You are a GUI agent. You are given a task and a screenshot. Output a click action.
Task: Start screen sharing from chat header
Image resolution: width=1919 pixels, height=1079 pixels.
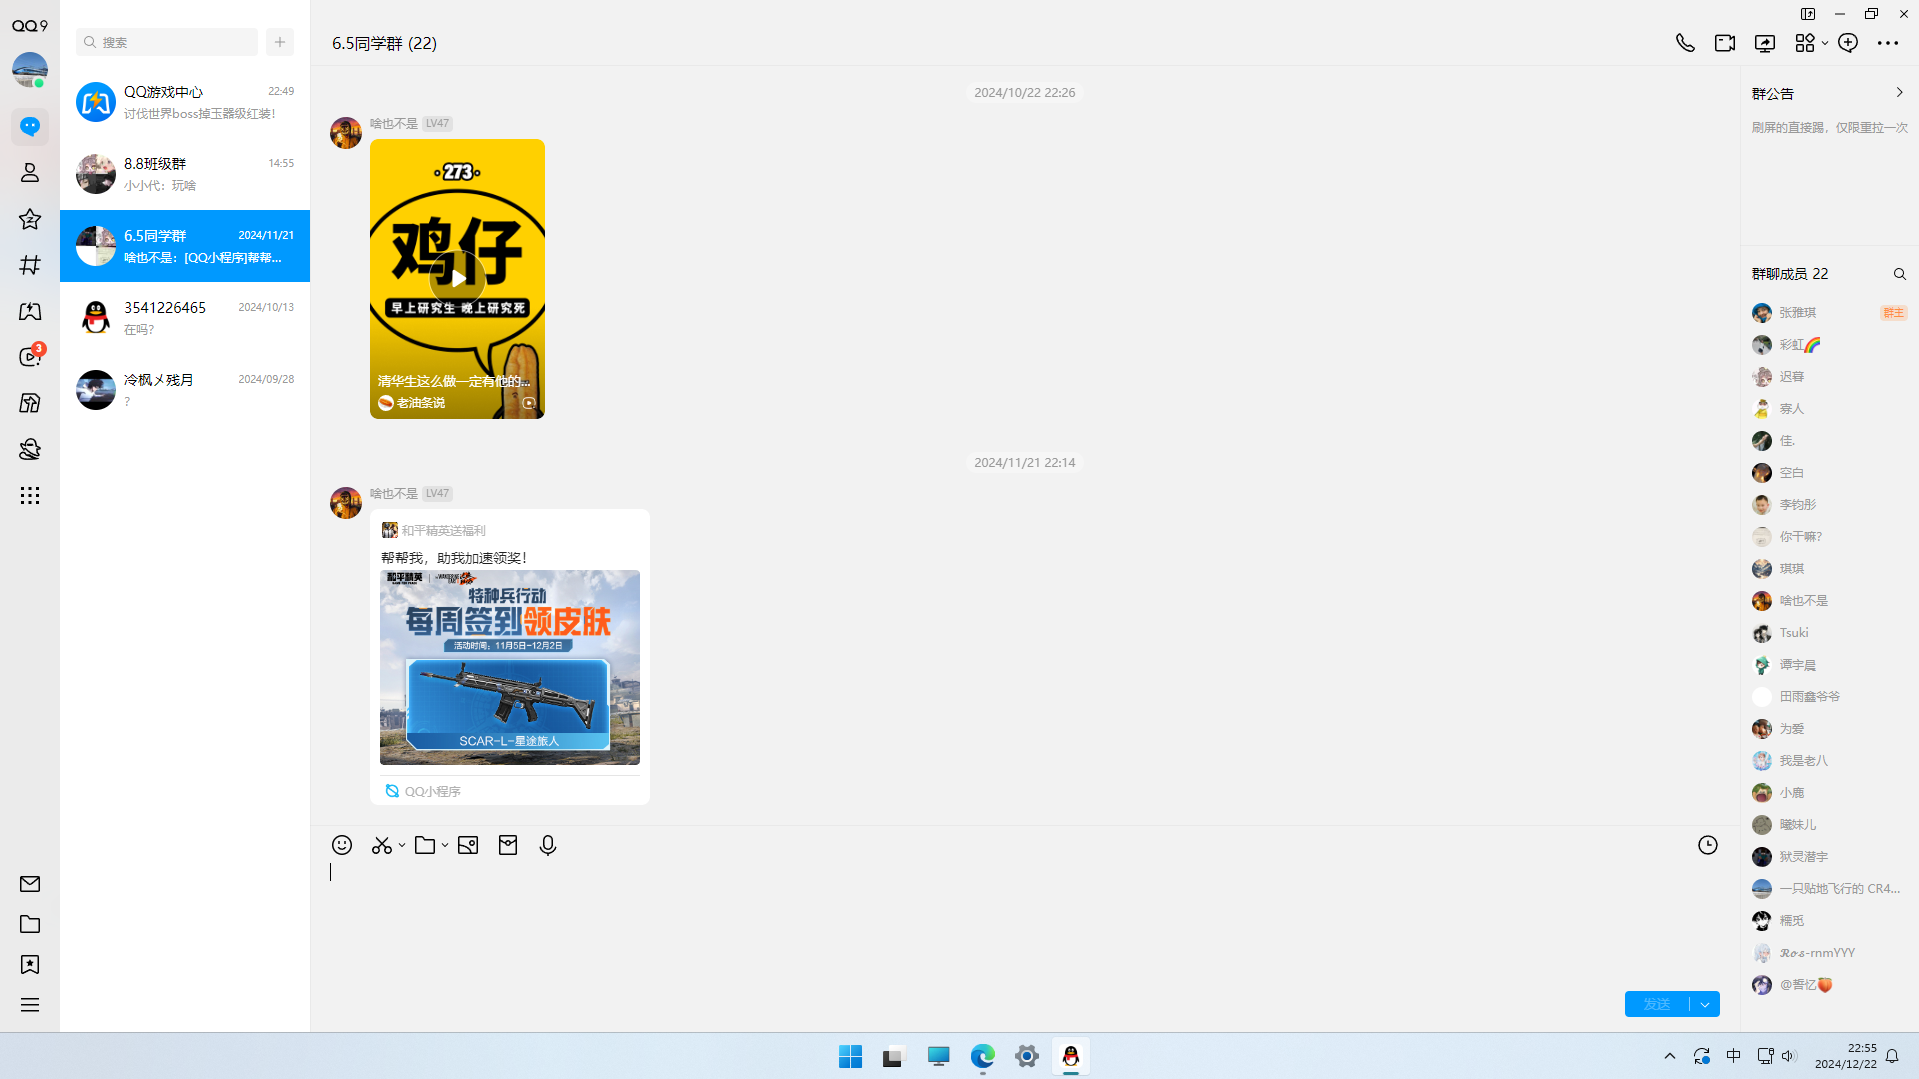pos(1765,43)
